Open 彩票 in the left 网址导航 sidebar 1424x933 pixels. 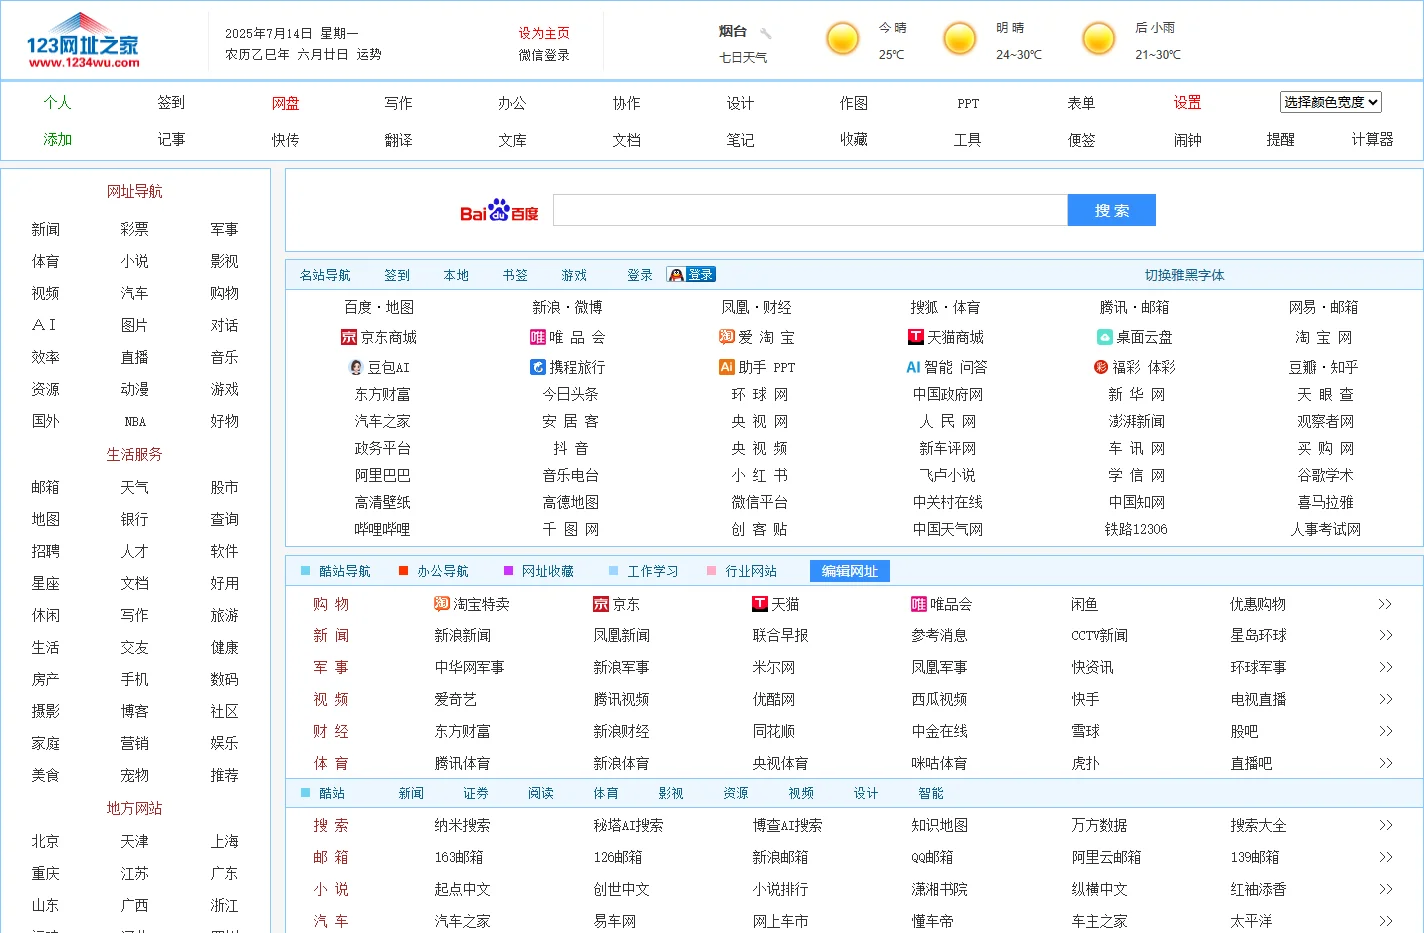point(134,229)
